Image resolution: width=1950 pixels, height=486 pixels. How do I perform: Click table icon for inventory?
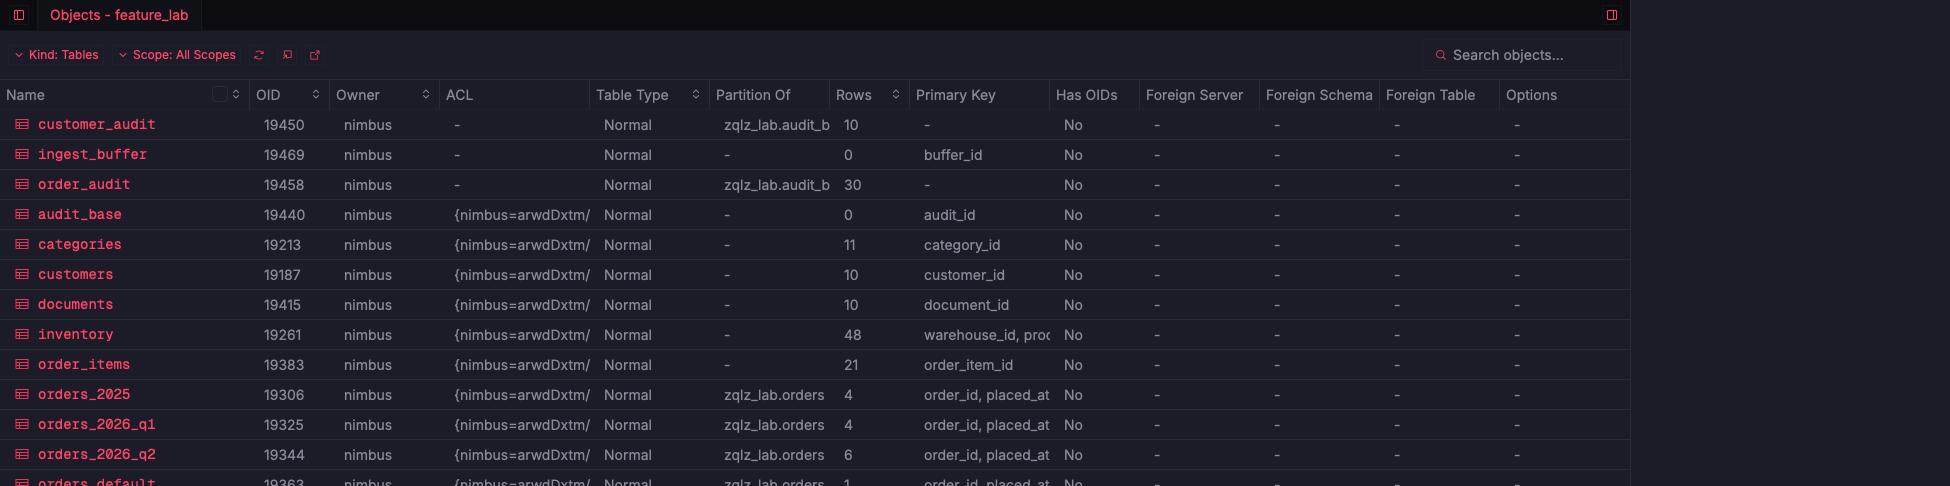[x=22, y=335]
